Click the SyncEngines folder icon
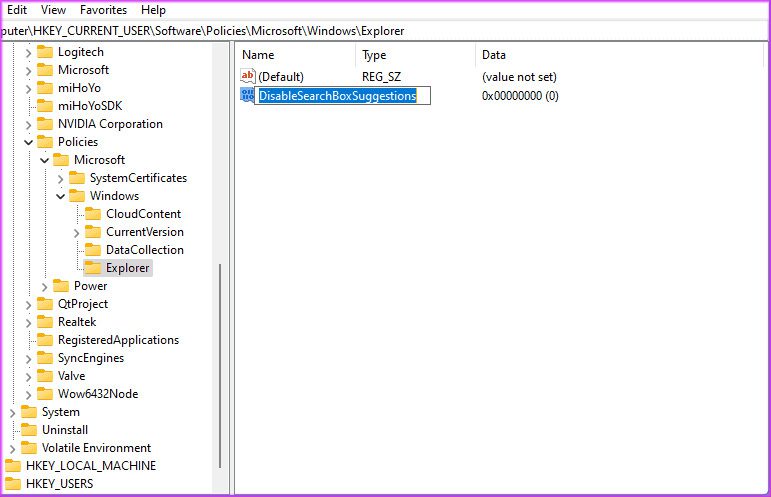This screenshot has width=771, height=497. pos(45,358)
